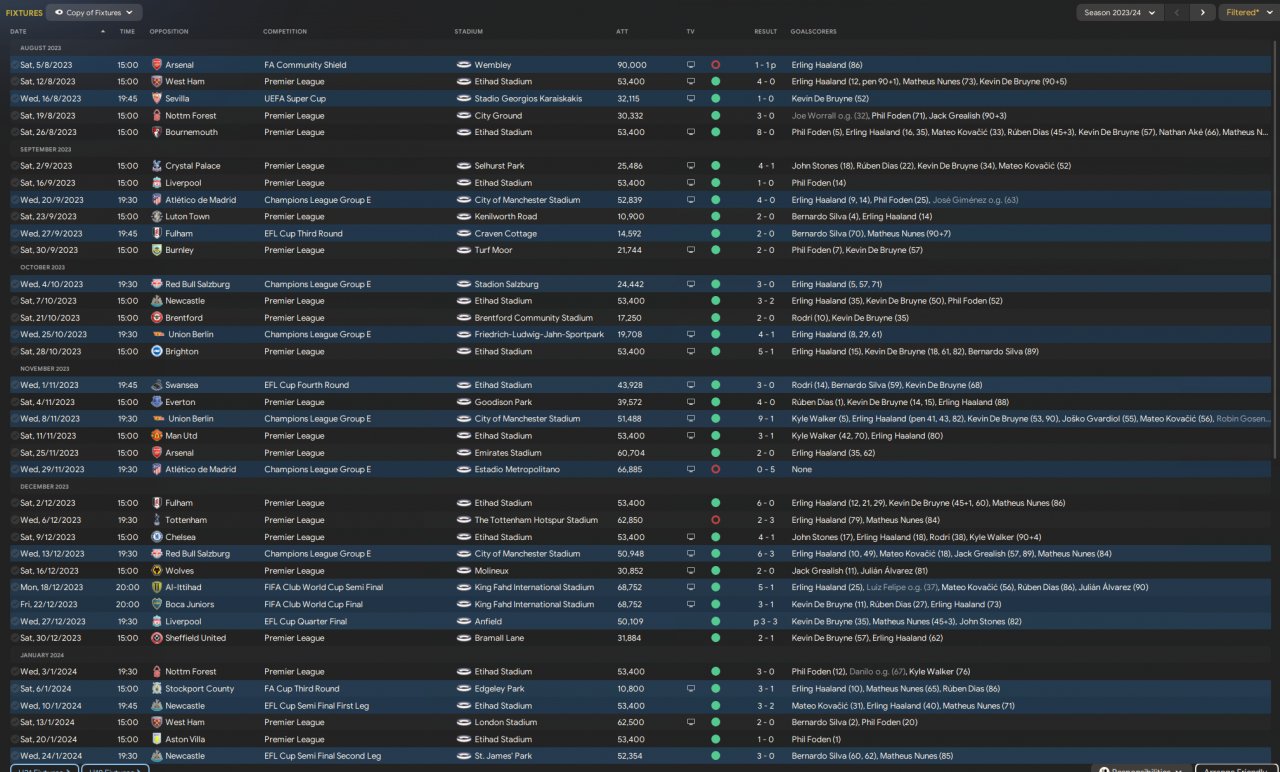1280x772 pixels.
Task: Click the Chelsea club crest
Action: [x=157, y=537]
